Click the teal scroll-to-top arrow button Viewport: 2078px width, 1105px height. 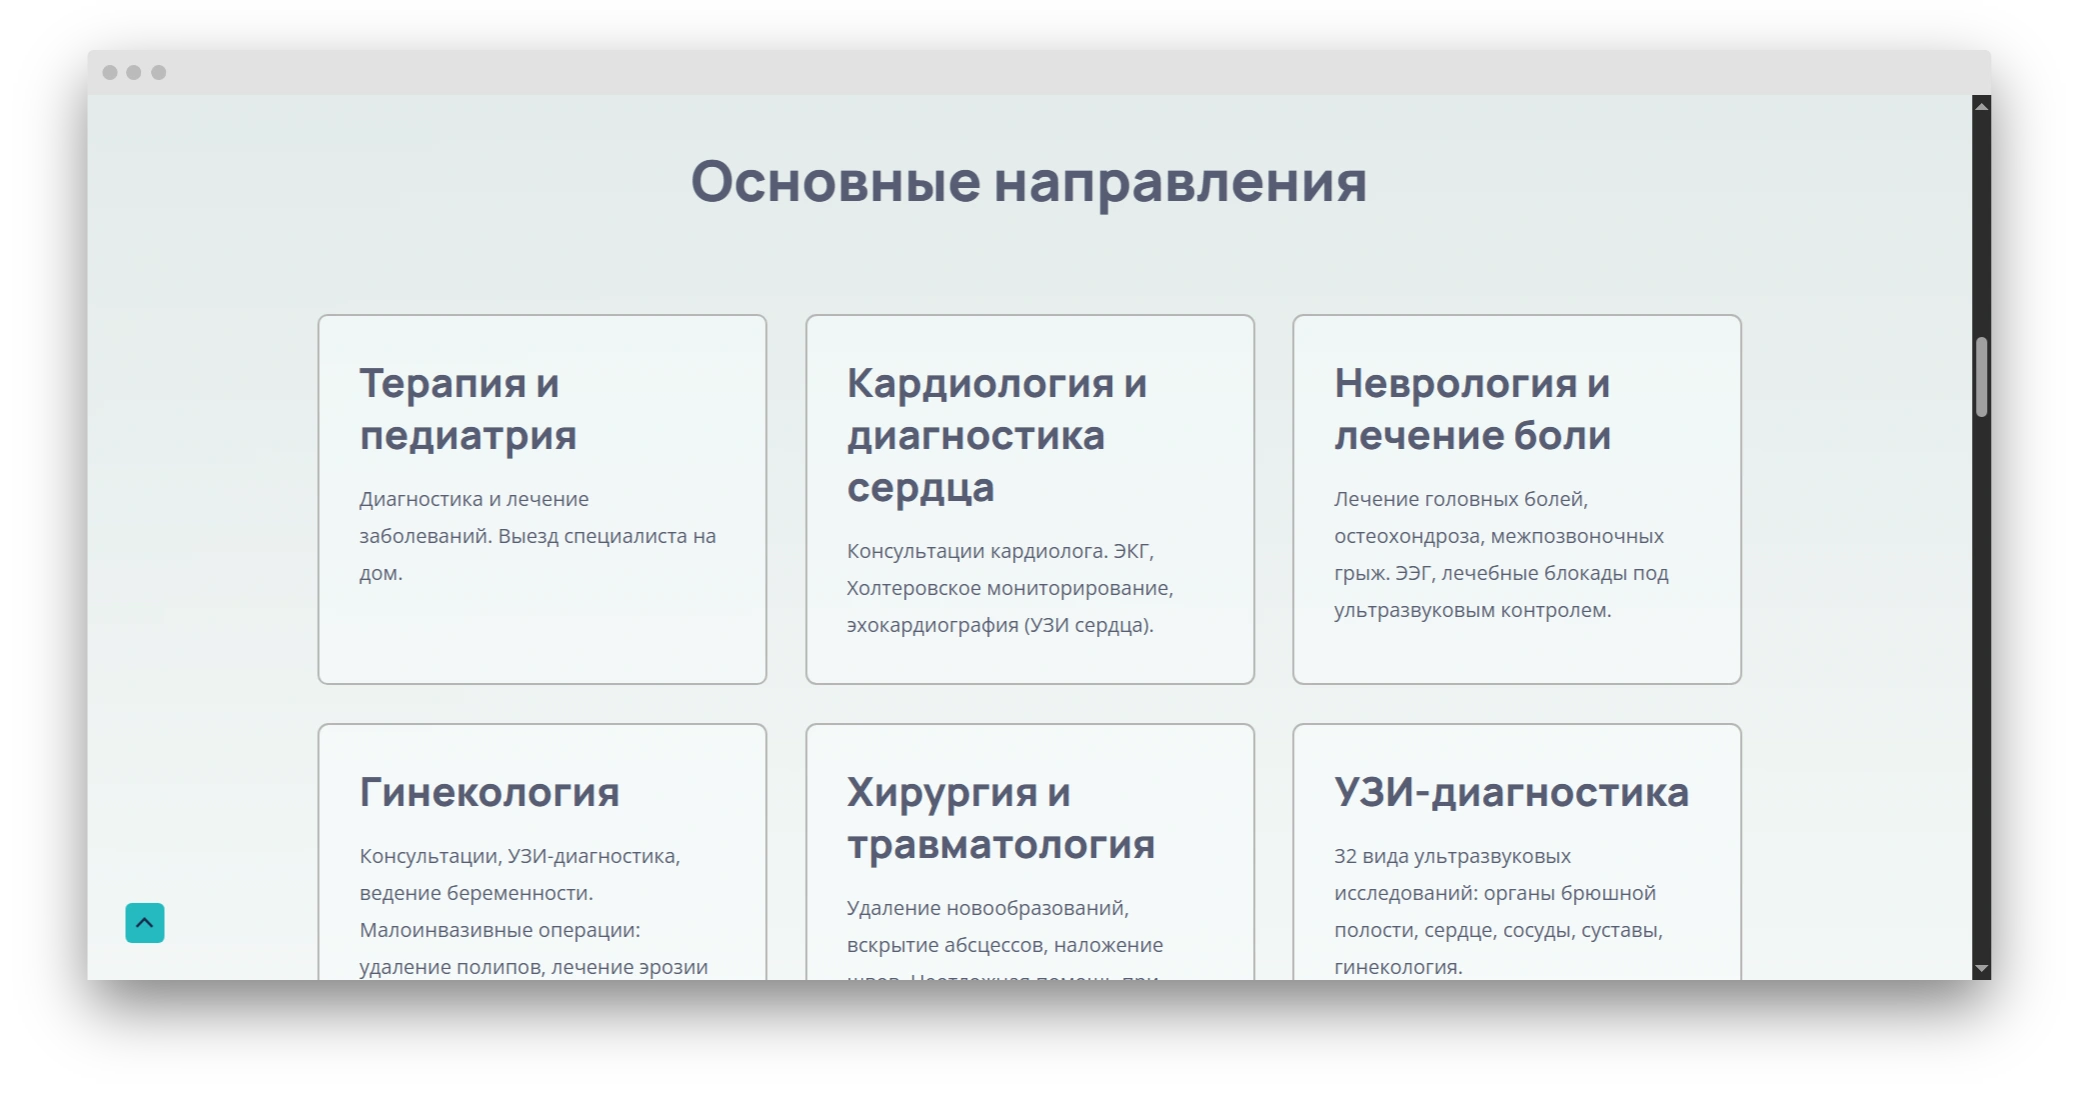pyautogui.click(x=145, y=923)
